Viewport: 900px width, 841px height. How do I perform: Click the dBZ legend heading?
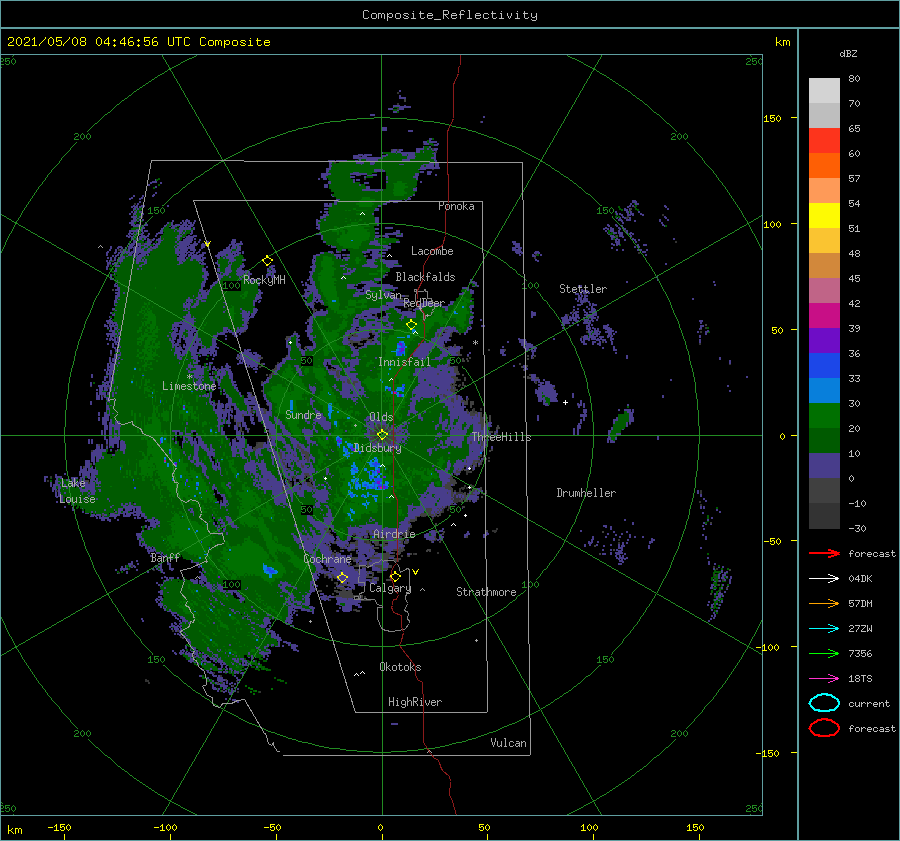(x=848, y=53)
